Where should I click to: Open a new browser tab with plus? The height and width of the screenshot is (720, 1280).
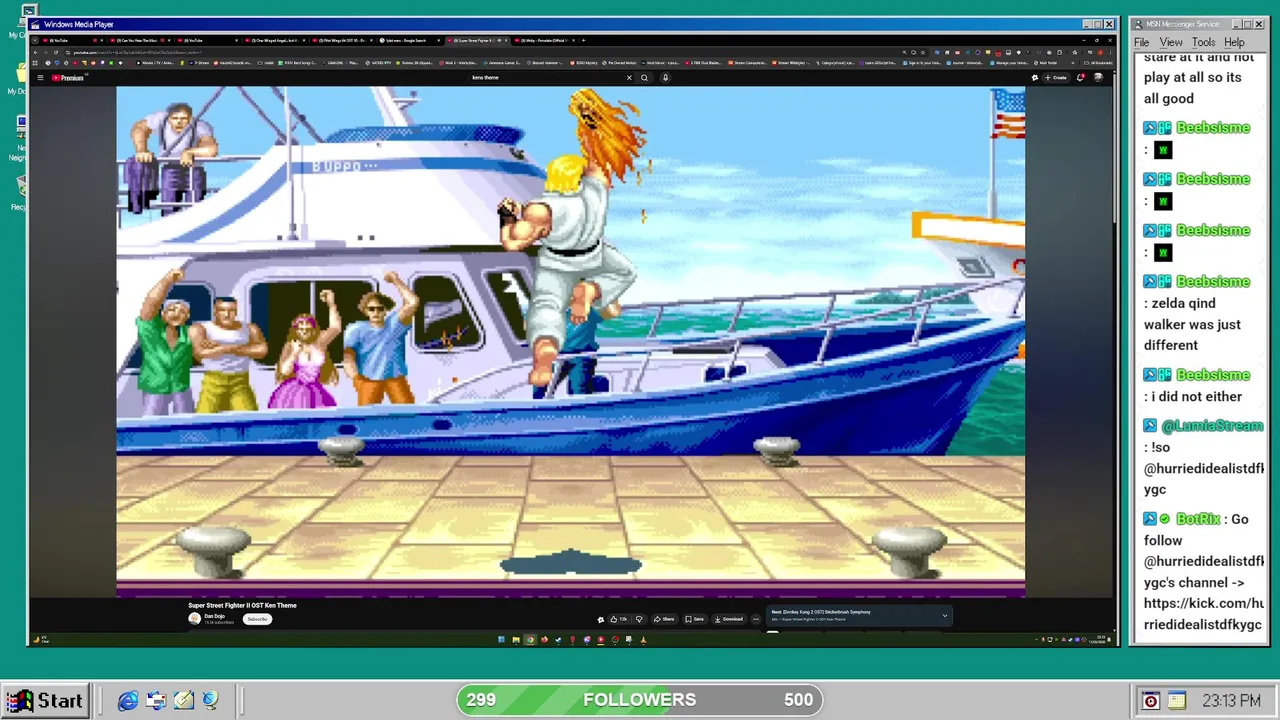584,41
